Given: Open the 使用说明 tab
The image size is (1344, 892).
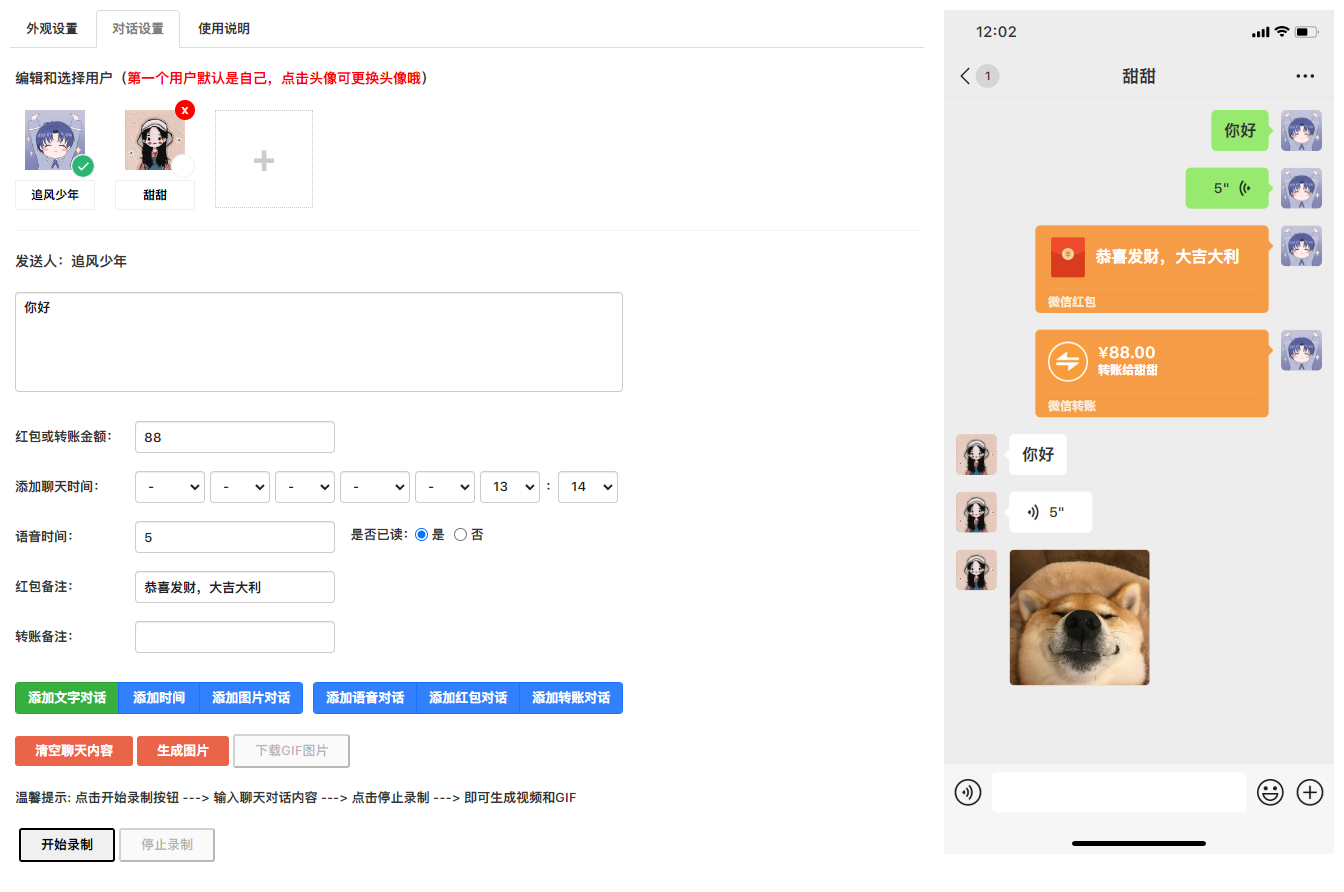Looking at the screenshot, I should pyautogui.click(x=223, y=29).
